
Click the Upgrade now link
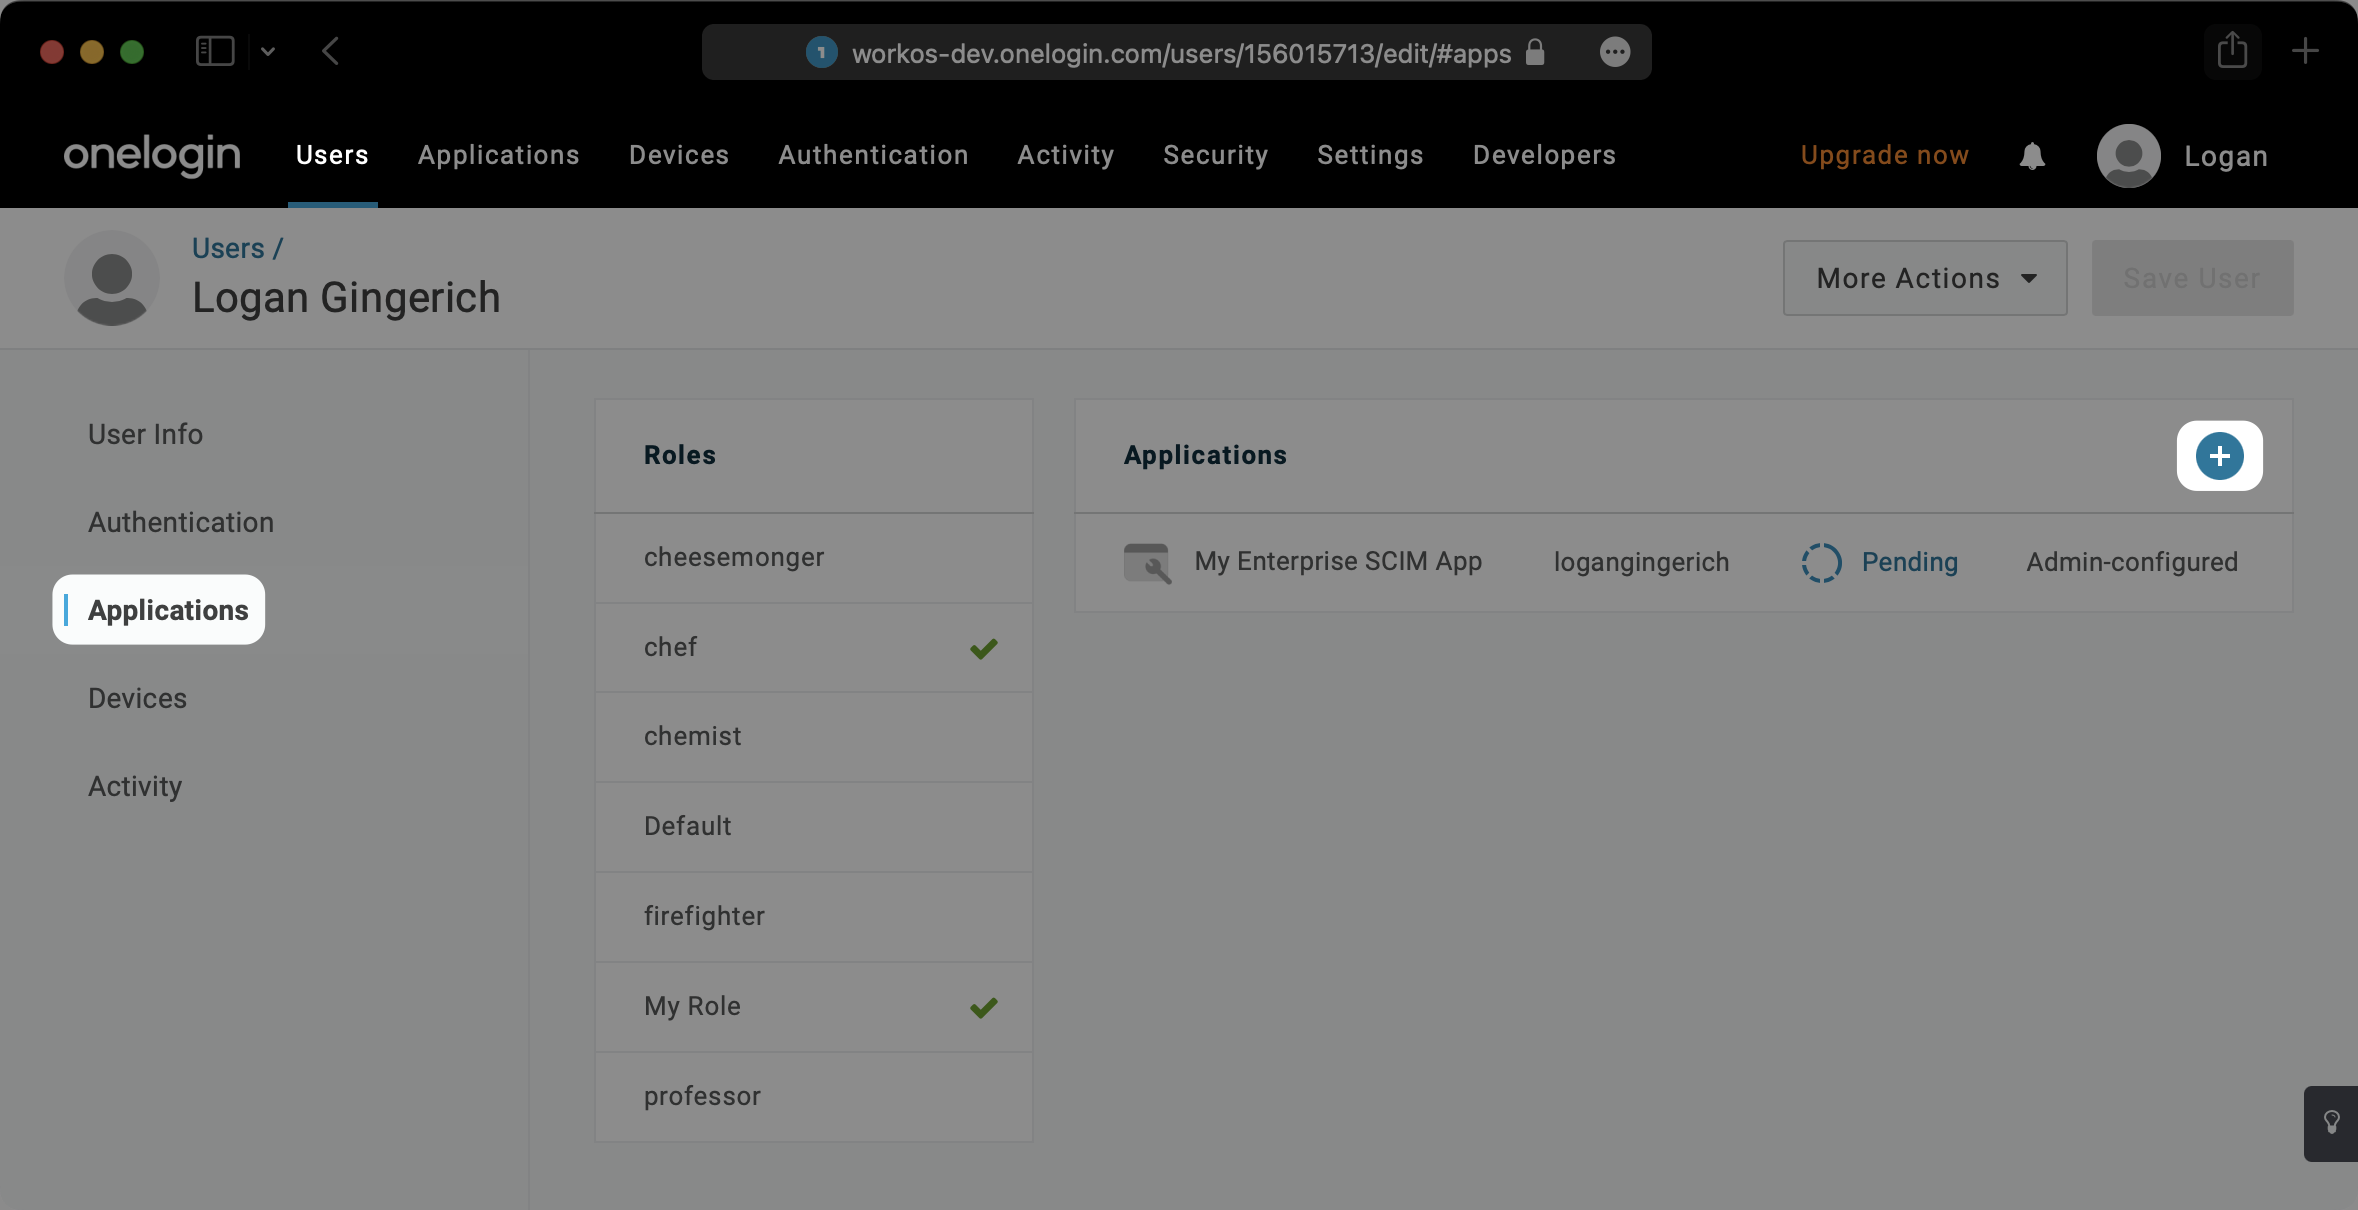click(x=1883, y=155)
